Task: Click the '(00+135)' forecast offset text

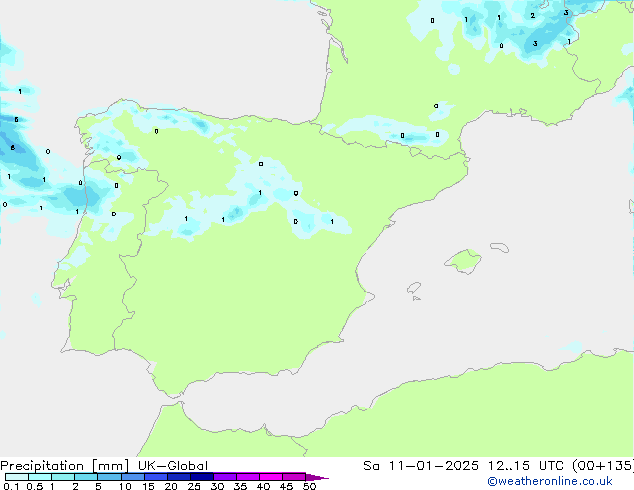Action: [603, 466]
